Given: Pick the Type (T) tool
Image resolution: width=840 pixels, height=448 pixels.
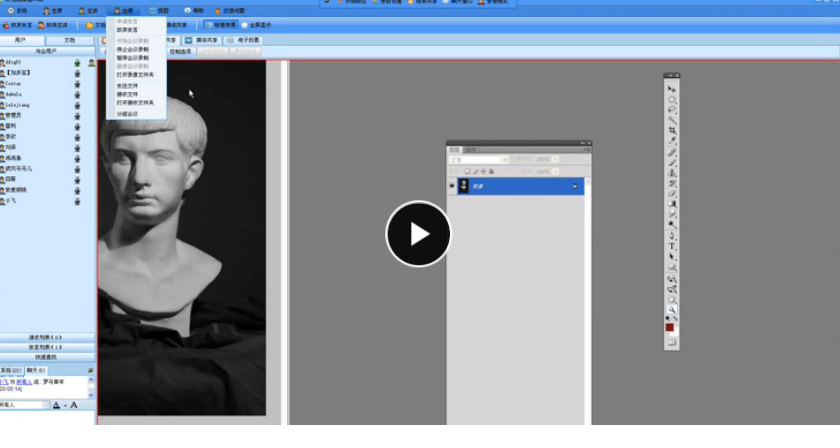Looking at the screenshot, I should pos(672,245).
